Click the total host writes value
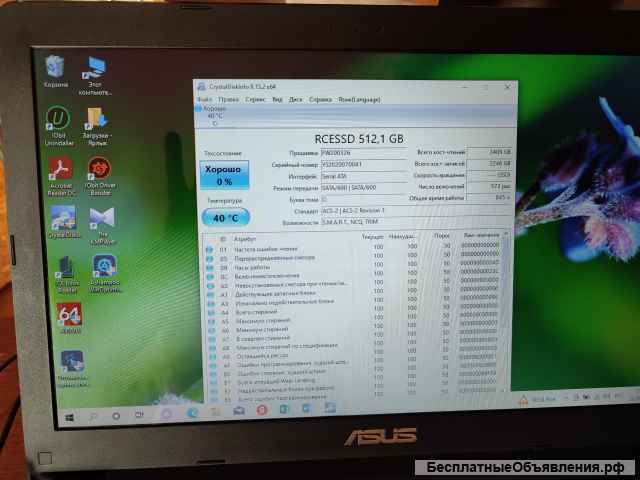The width and height of the screenshot is (640, 480). coord(489,163)
